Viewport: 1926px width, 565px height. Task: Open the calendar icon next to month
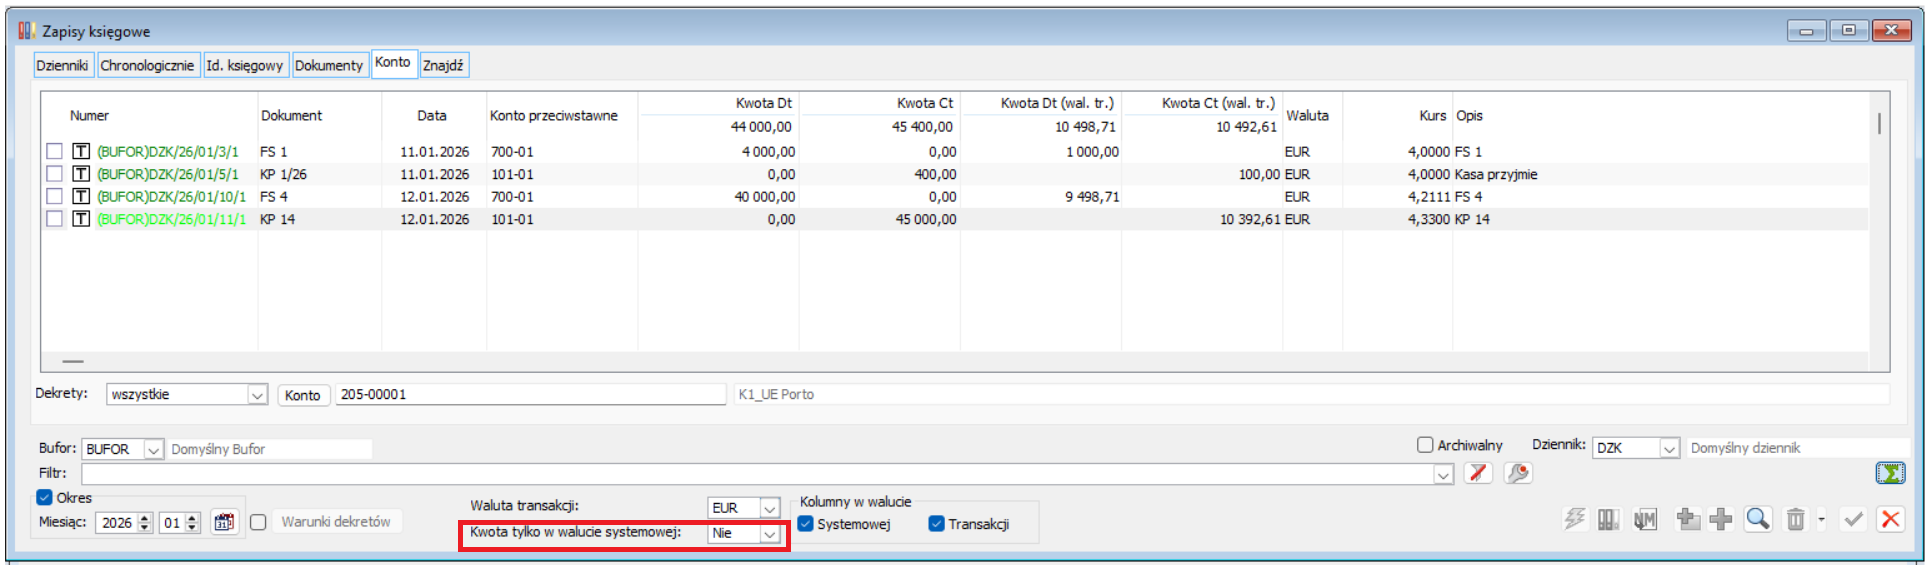click(x=224, y=522)
